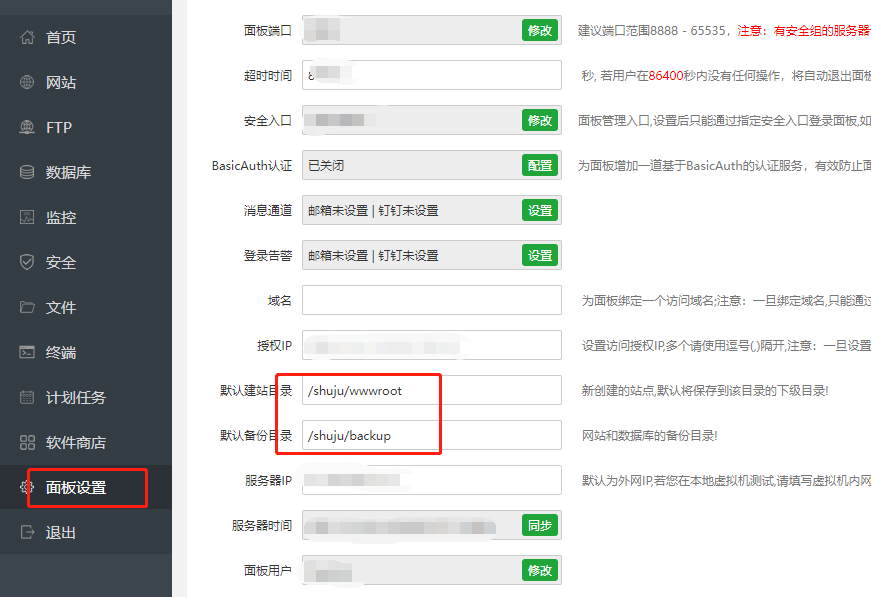
Task: Click hint text starting 新创建的站点
Action: coord(705,390)
